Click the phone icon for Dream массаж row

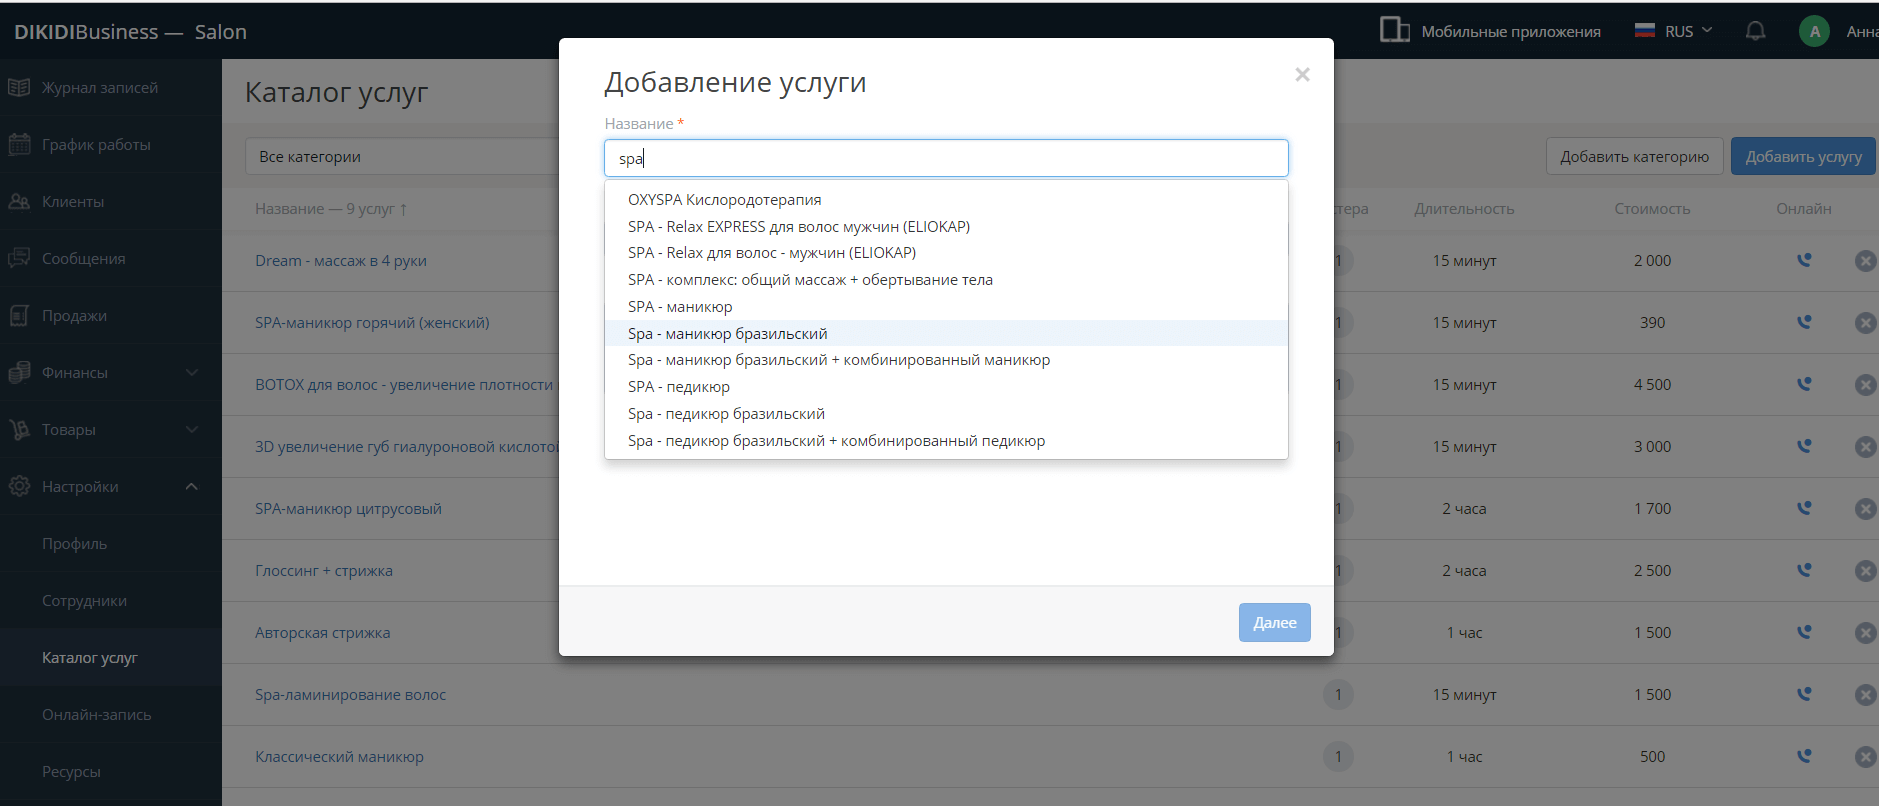pos(1804,260)
